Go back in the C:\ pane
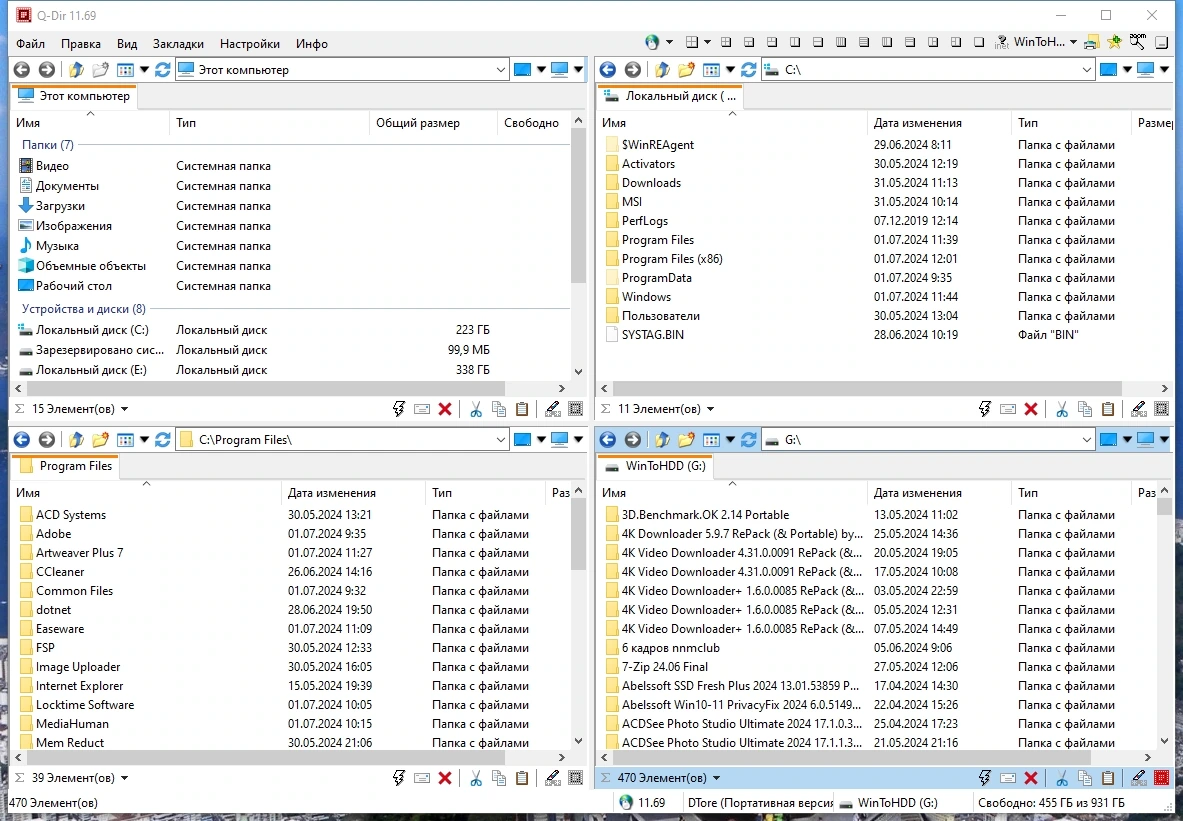The height and width of the screenshot is (821, 1183). point(607,69)
